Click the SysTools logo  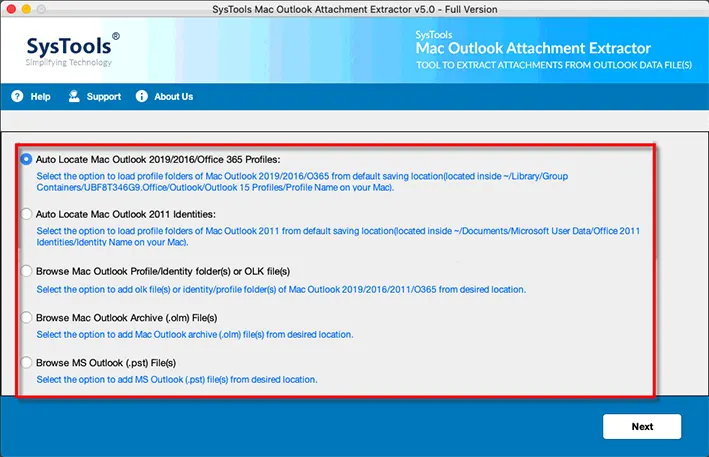tap(72, 50)
